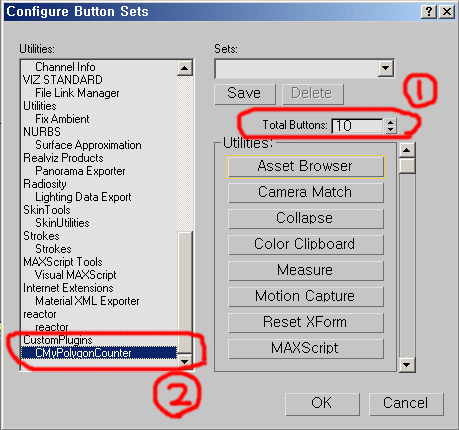This screenshot has width=459, height=430.
Task: Click the MAXScript button slot
Action: point(306,348)
